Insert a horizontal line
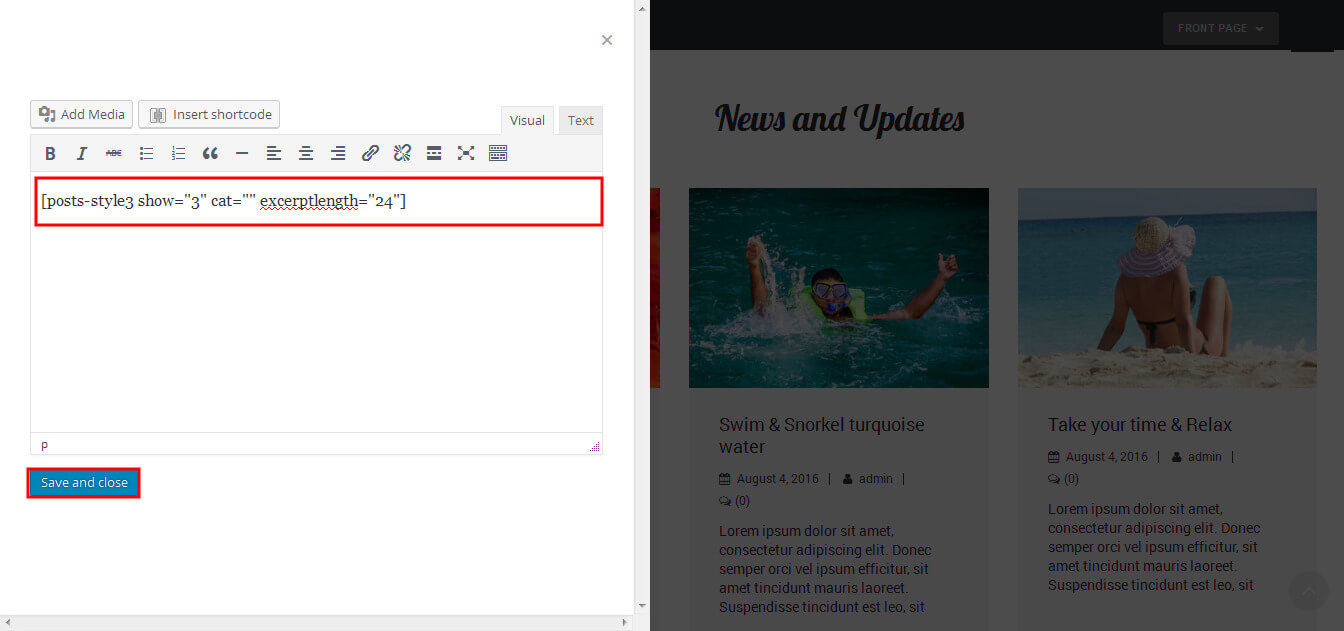Screen dimensions: 1344x631 [x=242, y=153]
